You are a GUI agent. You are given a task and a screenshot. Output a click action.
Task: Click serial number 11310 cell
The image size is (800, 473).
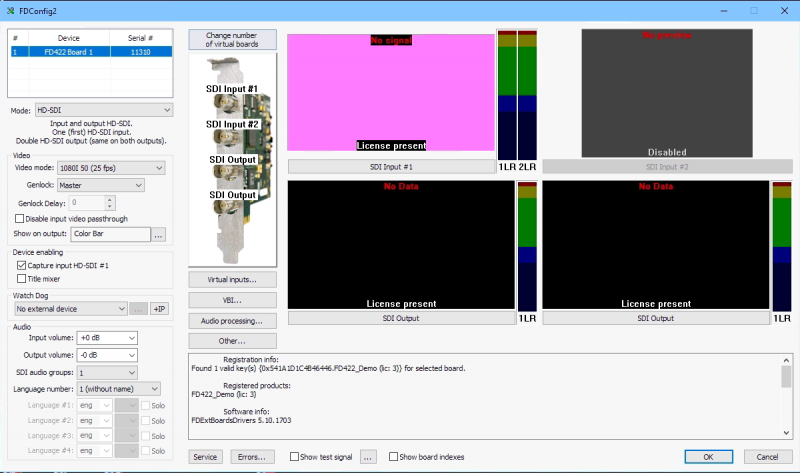[141, 52]
